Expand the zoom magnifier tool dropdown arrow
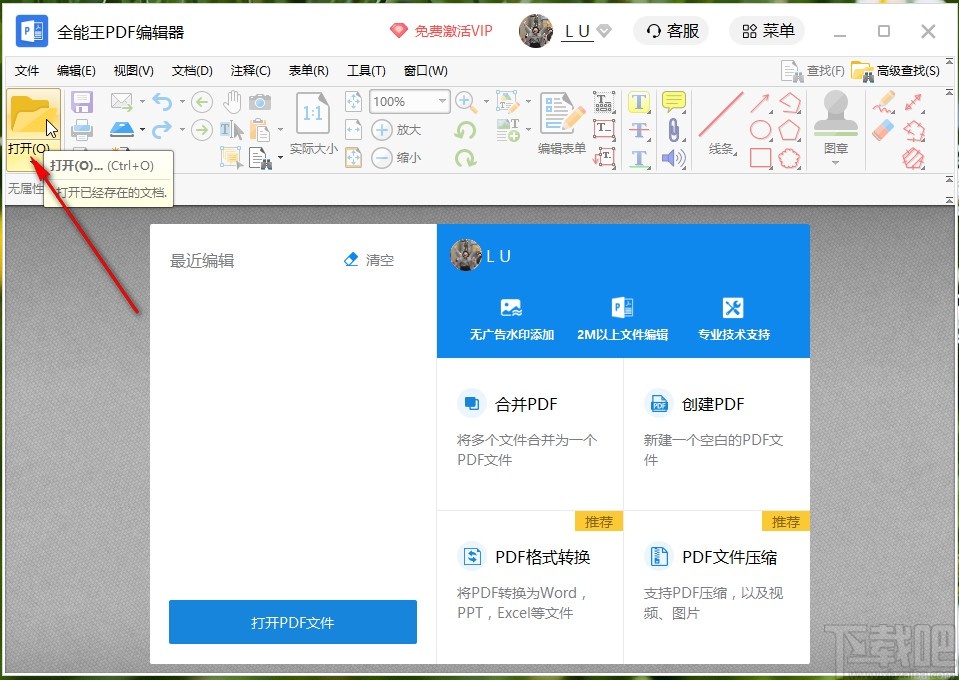Image resolution: width=959 pixels, height=680 pixels. (486, 102)
